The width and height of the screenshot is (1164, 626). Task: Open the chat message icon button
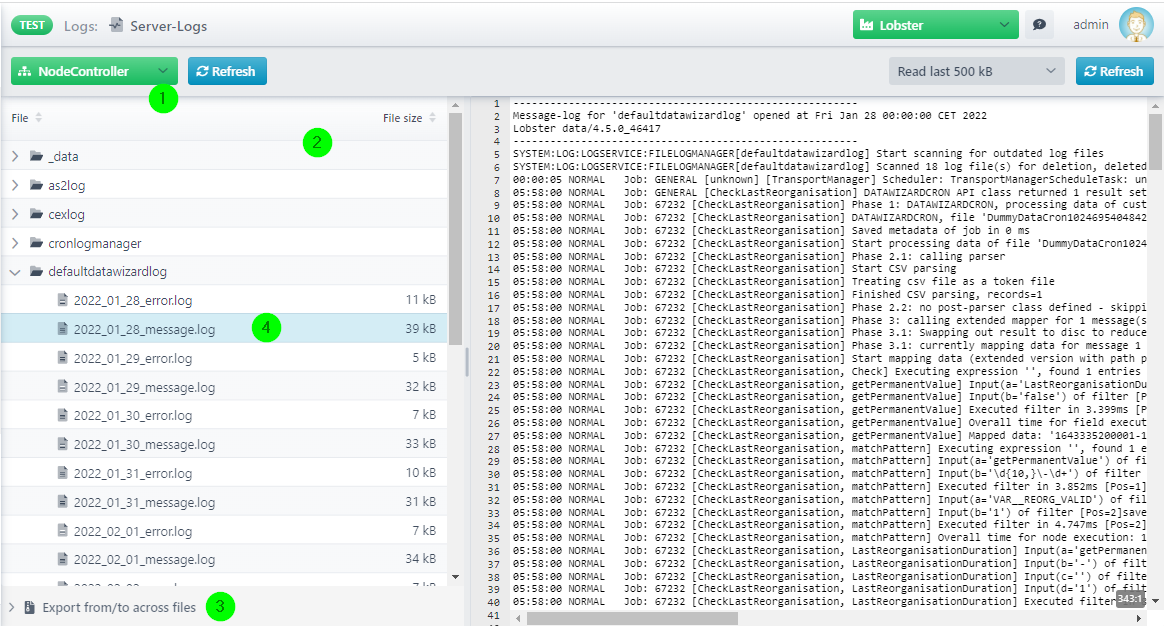[1039, 25]
